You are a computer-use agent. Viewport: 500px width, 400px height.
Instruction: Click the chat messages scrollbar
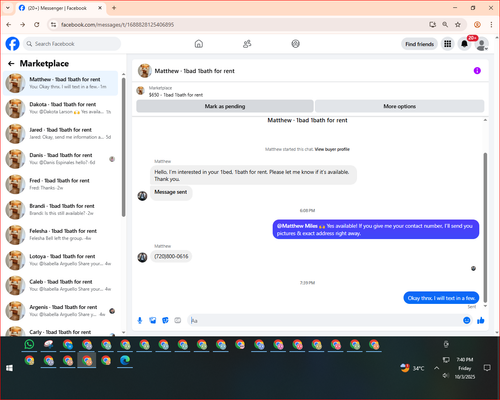pyautogui.click(x=485, y=227)
